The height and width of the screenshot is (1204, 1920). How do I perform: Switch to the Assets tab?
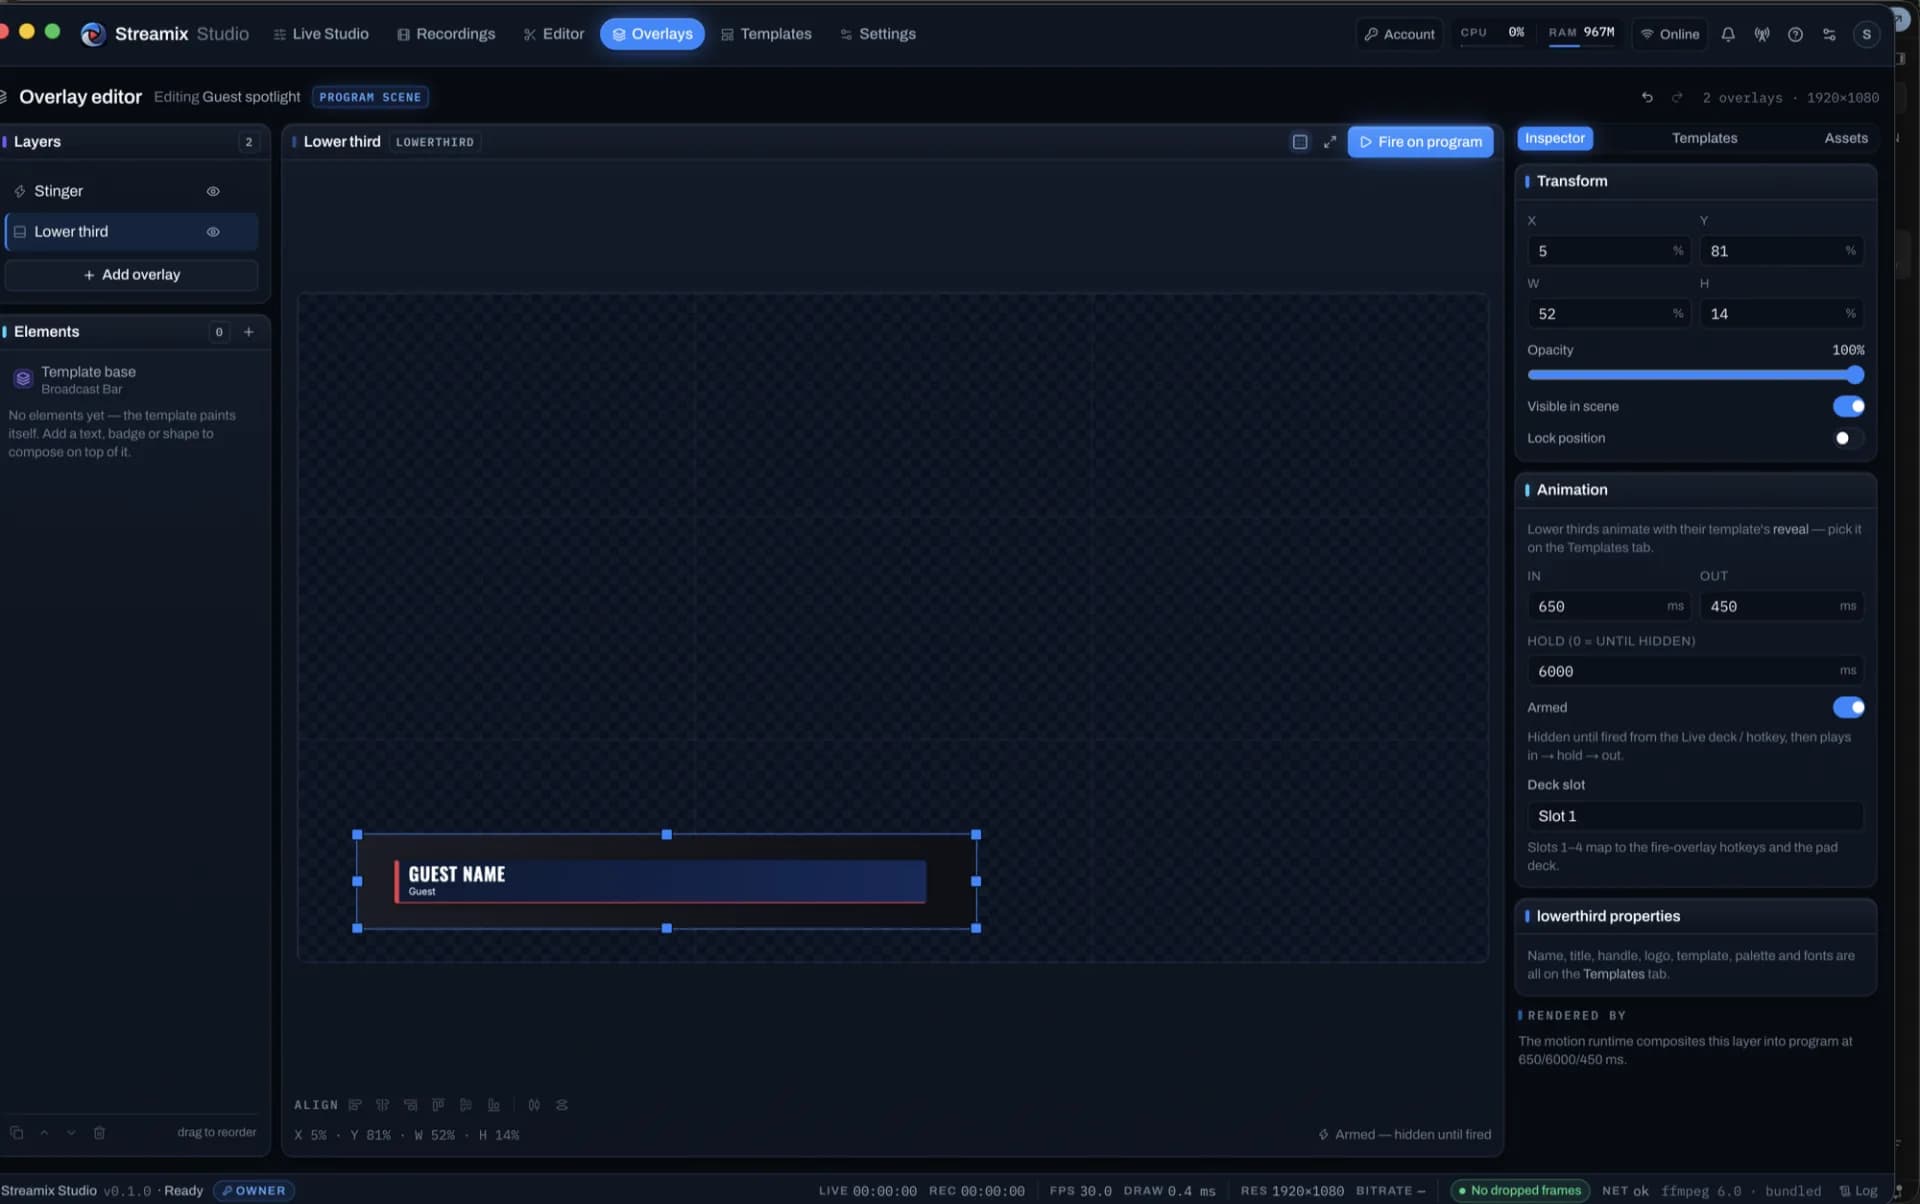[x=1845, y=138]
